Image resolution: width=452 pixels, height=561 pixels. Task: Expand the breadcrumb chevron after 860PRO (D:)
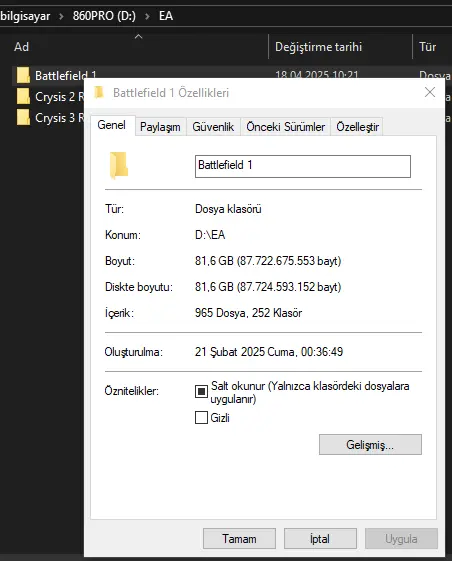pos(147,16)
